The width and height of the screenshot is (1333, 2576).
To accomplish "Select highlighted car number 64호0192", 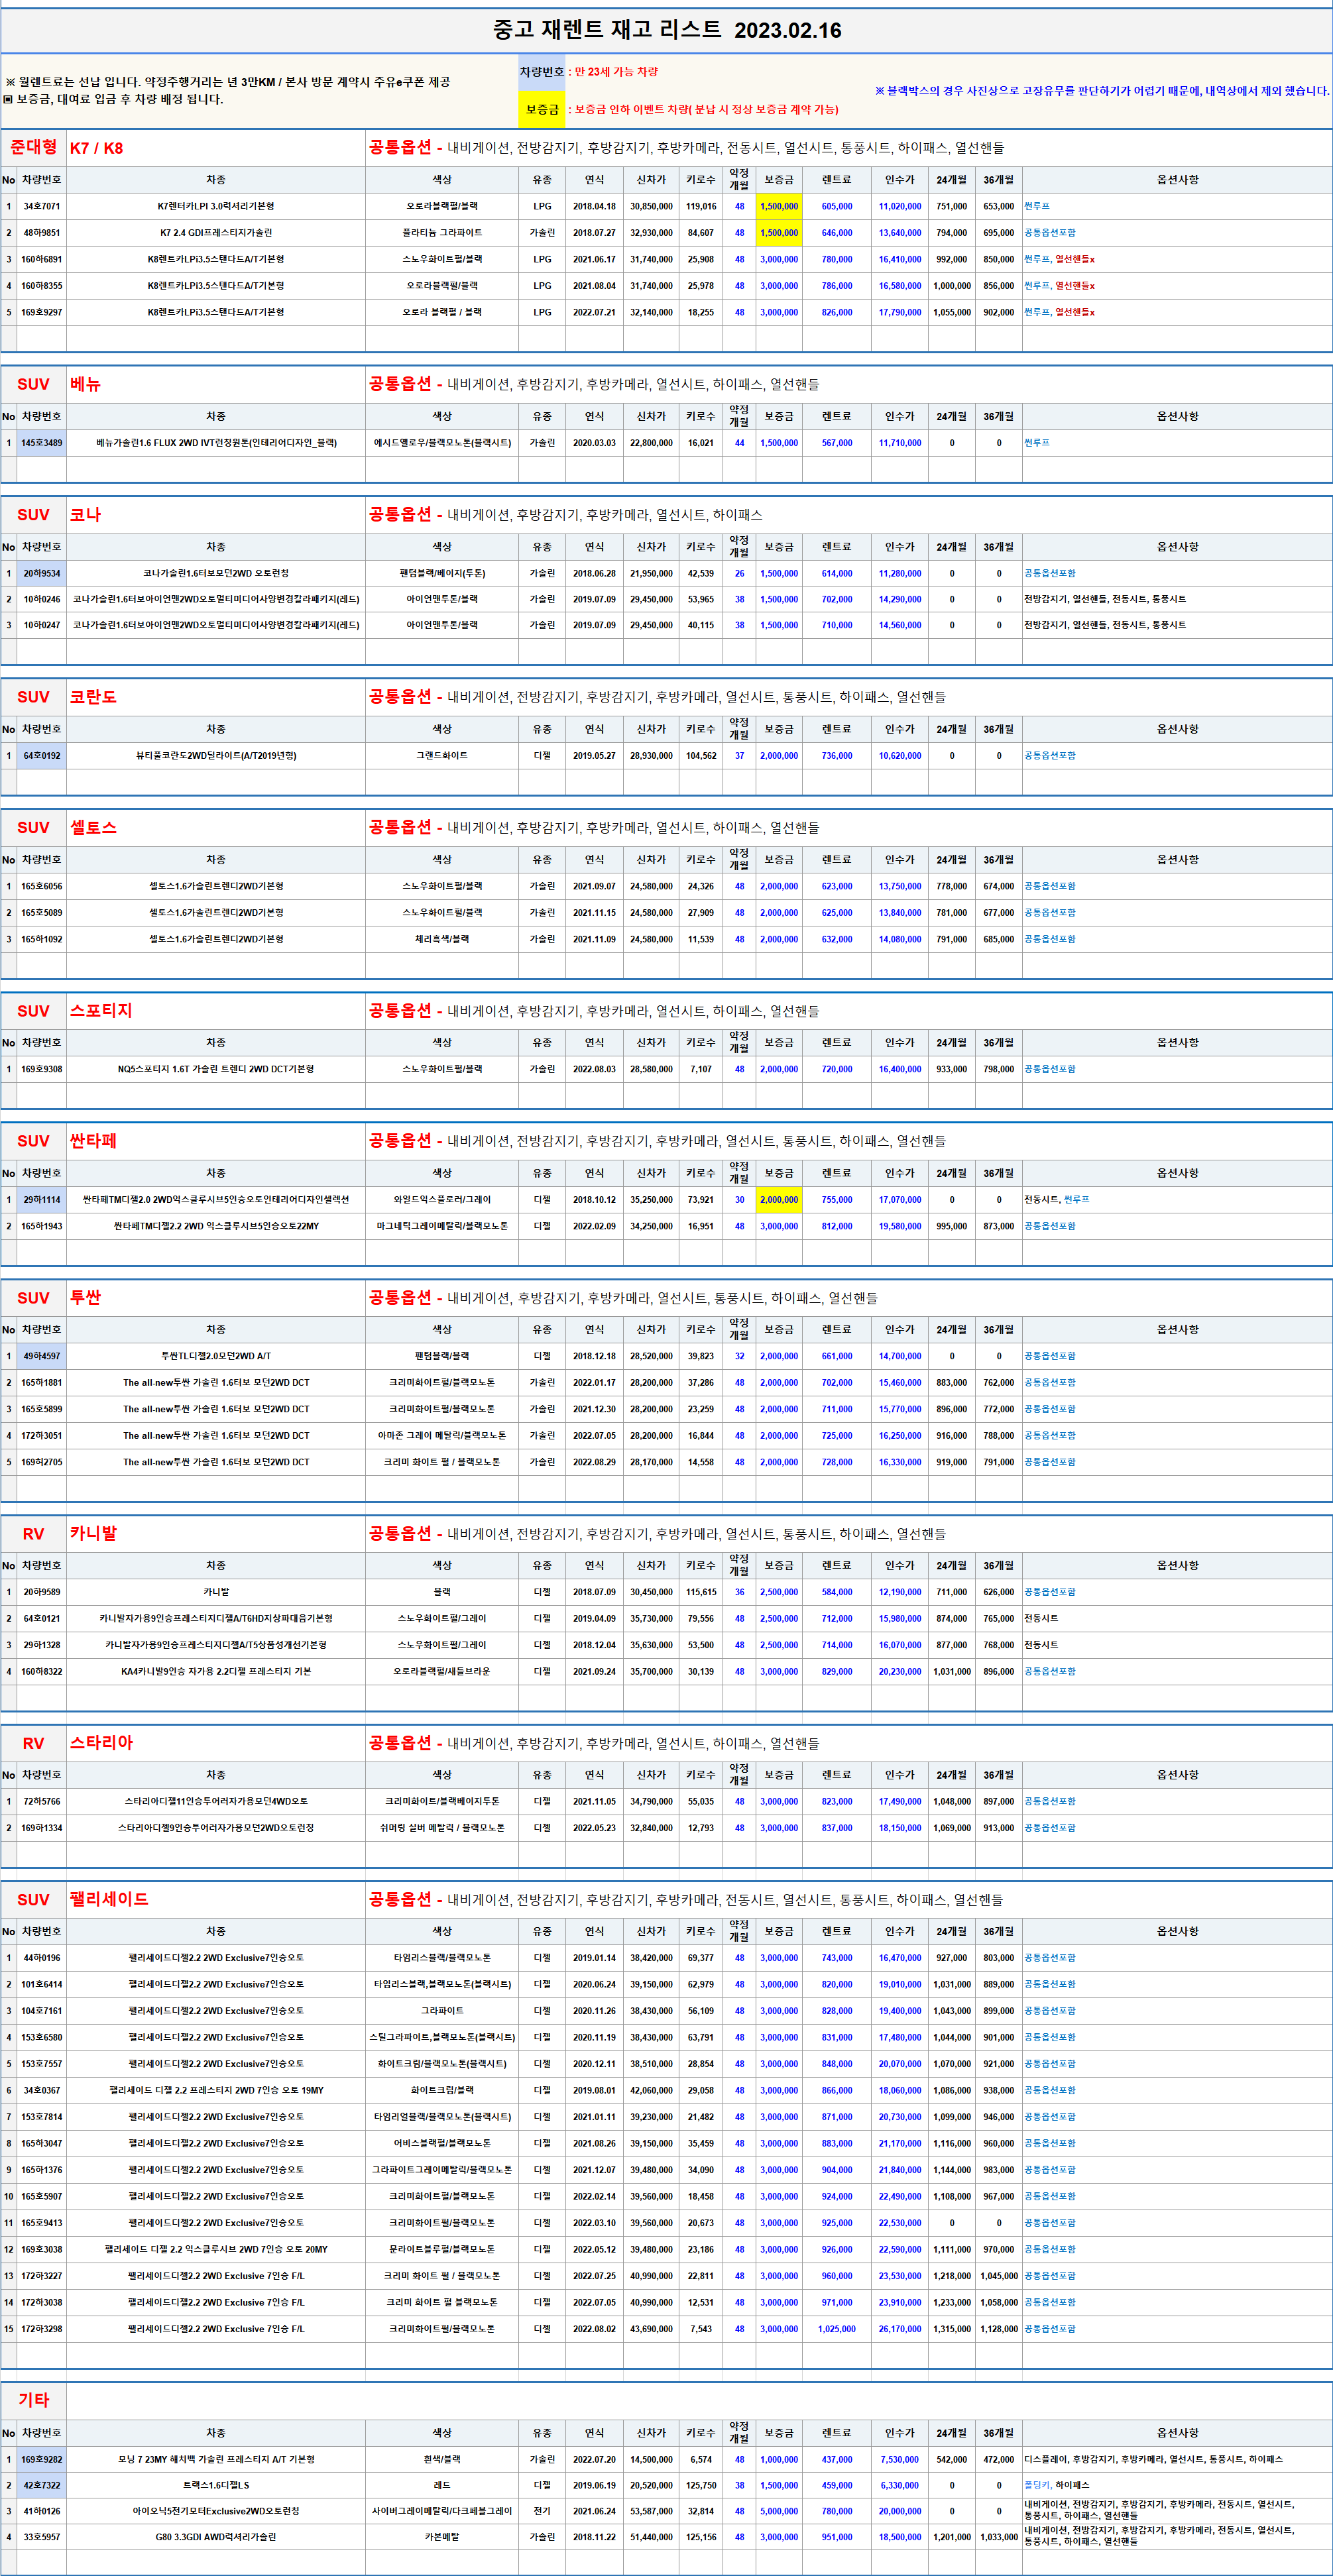I will tap(41, 756).
